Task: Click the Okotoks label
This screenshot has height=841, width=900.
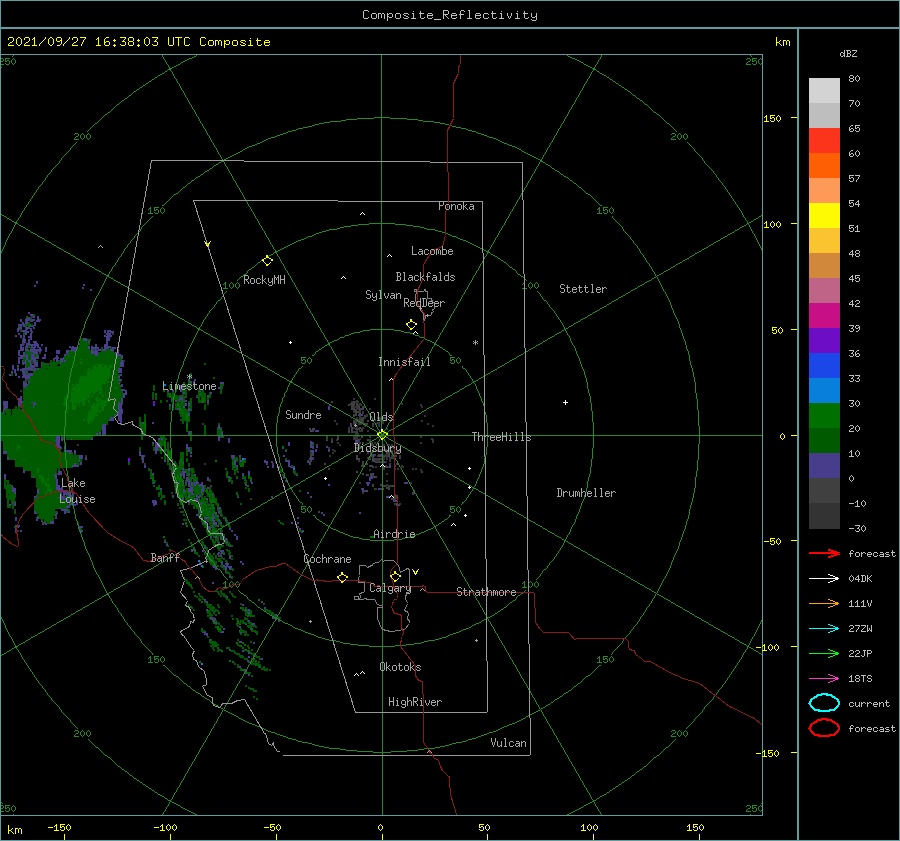Action: 400,667
